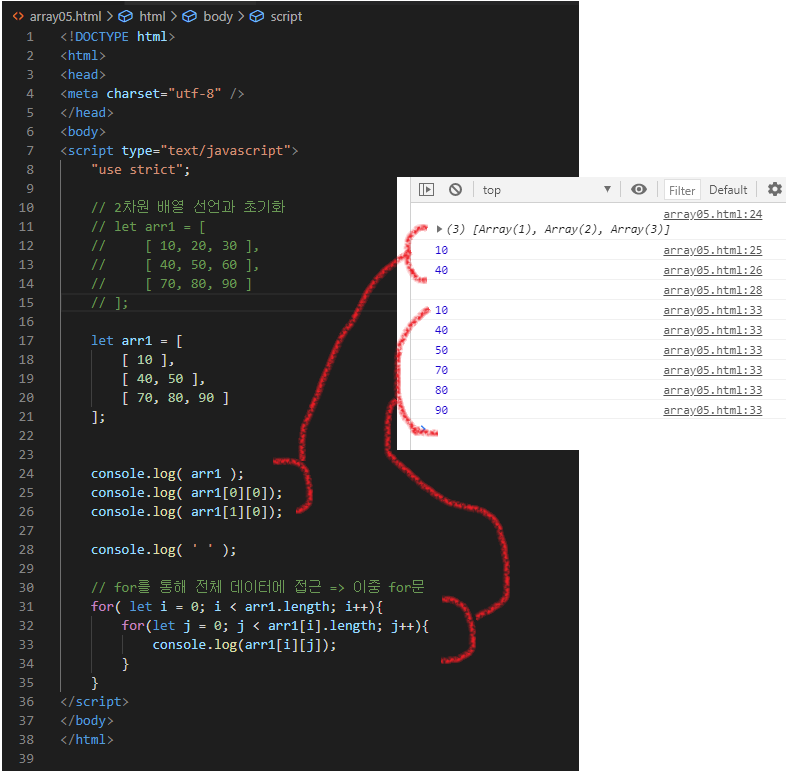
Task: Click the console.log( ' ' ); line
Action: pyautogui.click(x=163, y=550)
